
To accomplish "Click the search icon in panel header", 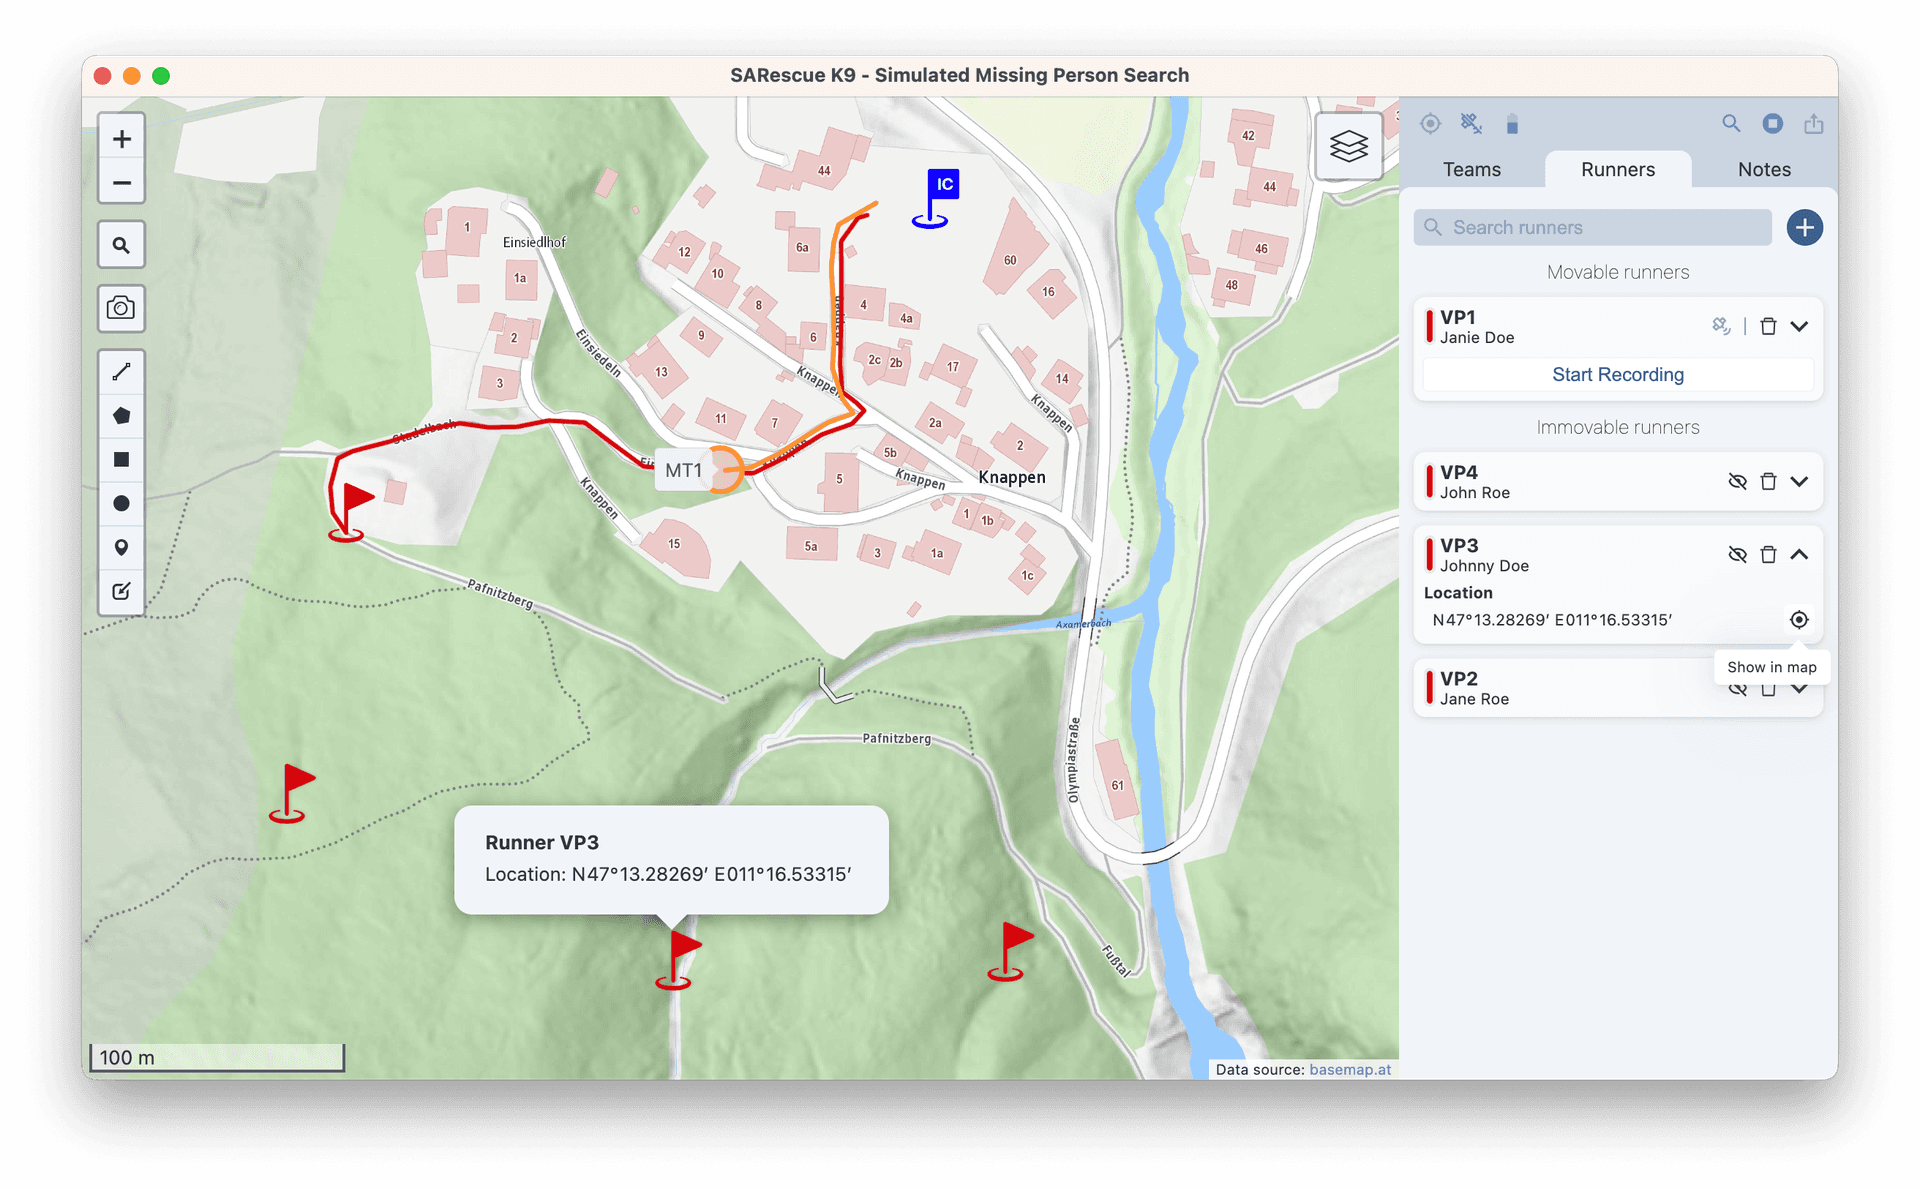I will pyautogui.click(x=1731, y=123).
